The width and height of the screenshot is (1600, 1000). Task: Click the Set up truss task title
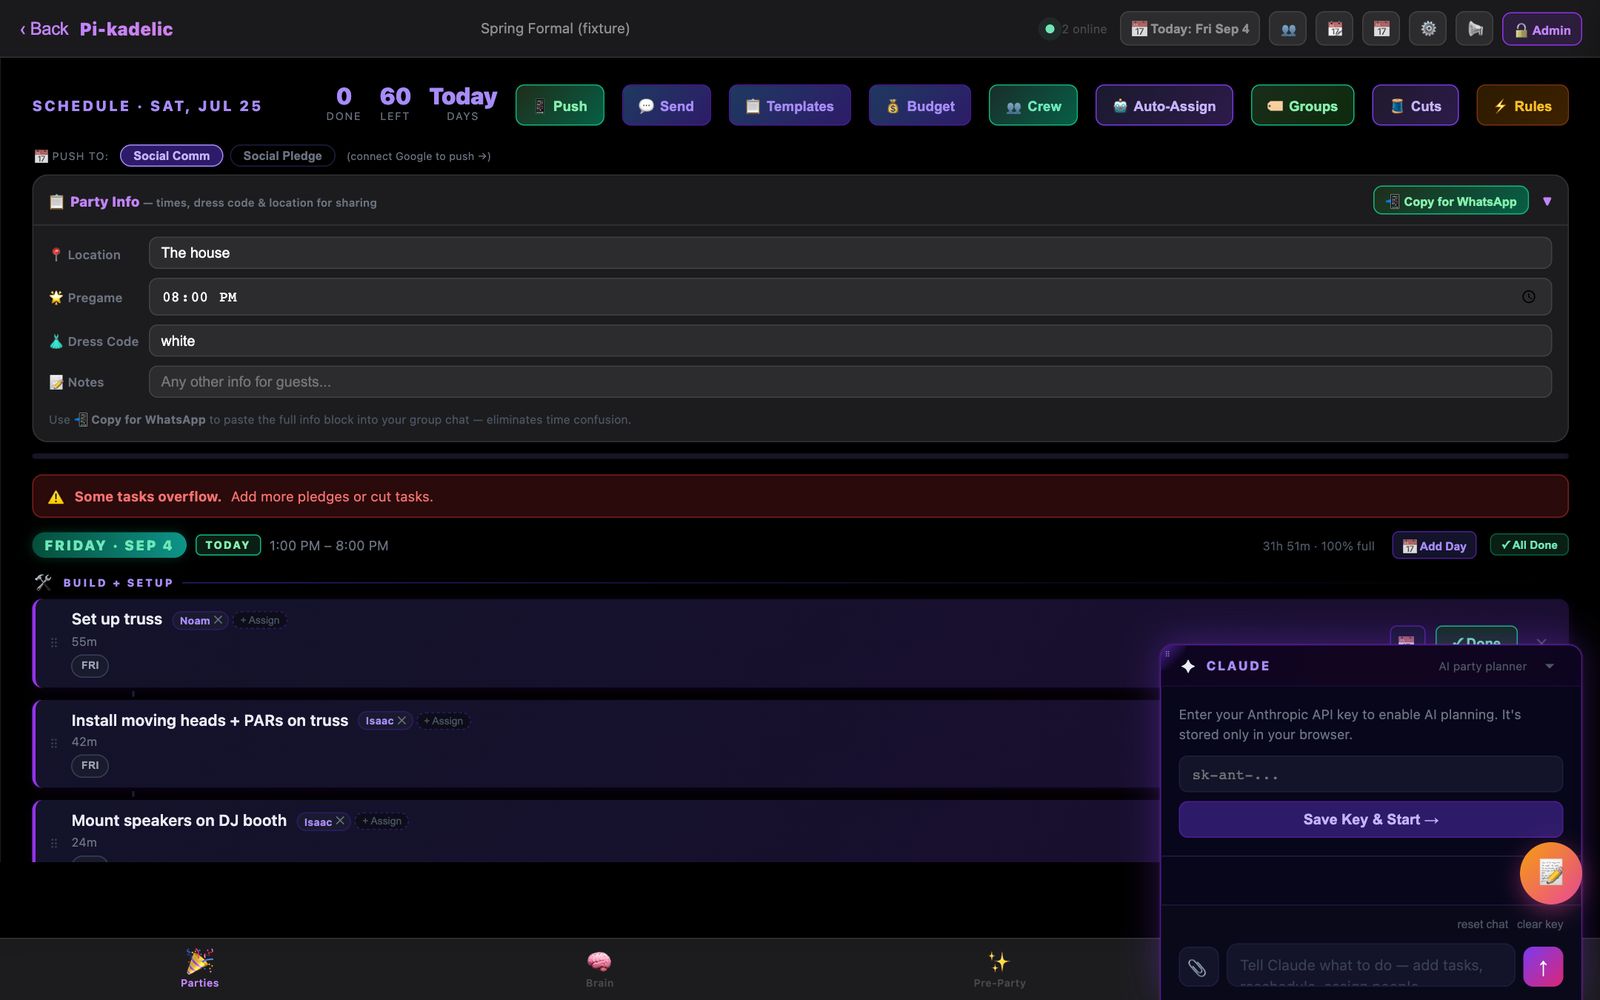(116, 619)
